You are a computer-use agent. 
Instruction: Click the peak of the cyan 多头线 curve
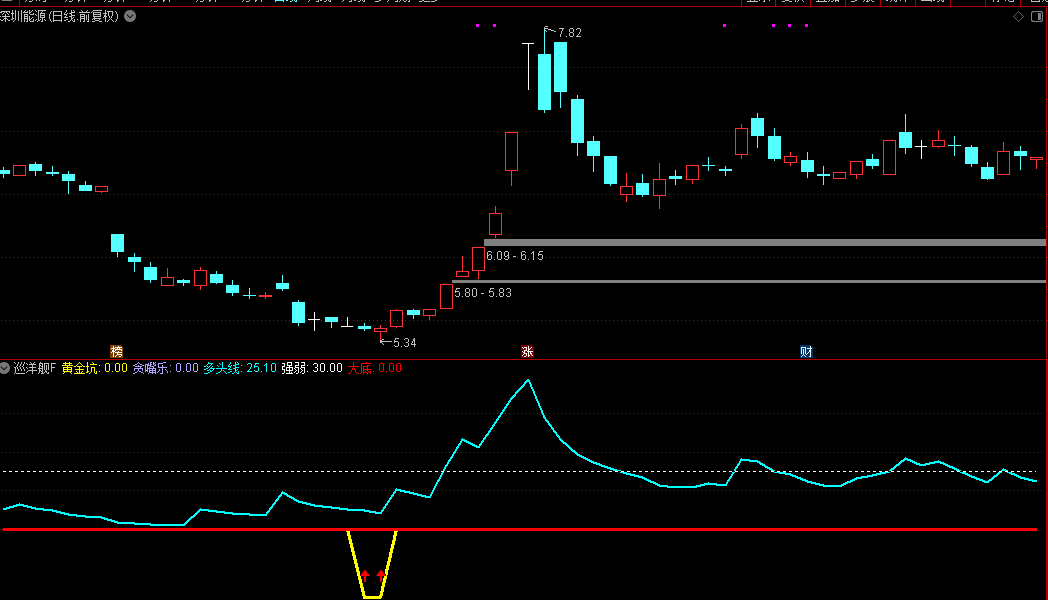[528, 381]
